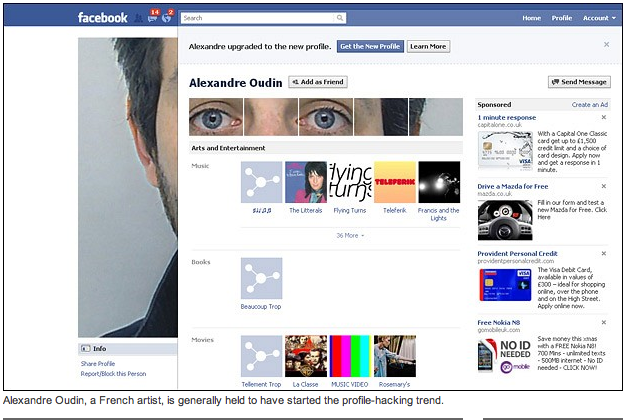The image size is (625, 420).
Task: Click the Facebook logo
Action: [x=102, y=17]
